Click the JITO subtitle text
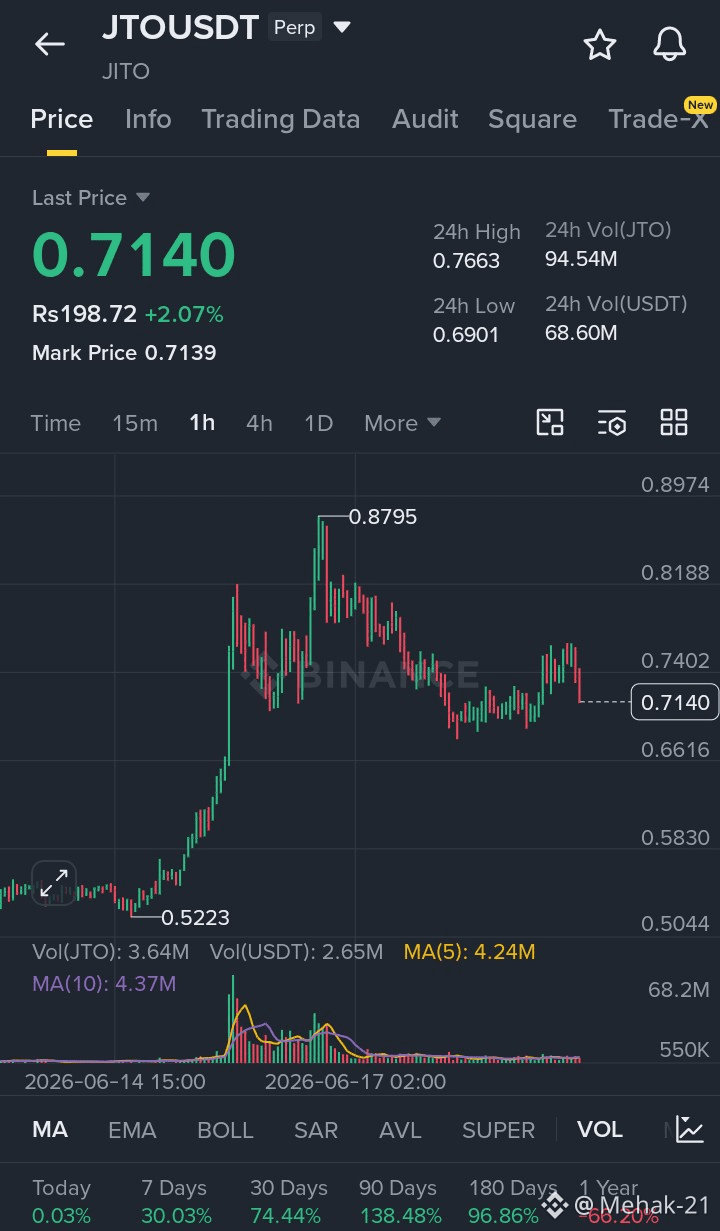 [126, 71]
